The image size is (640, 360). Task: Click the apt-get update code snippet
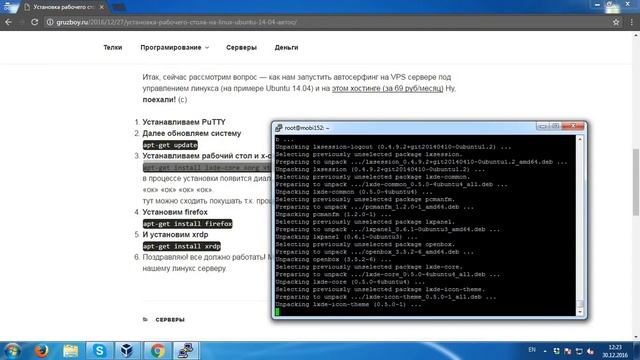pyautogui.click(x=170, y=145)
